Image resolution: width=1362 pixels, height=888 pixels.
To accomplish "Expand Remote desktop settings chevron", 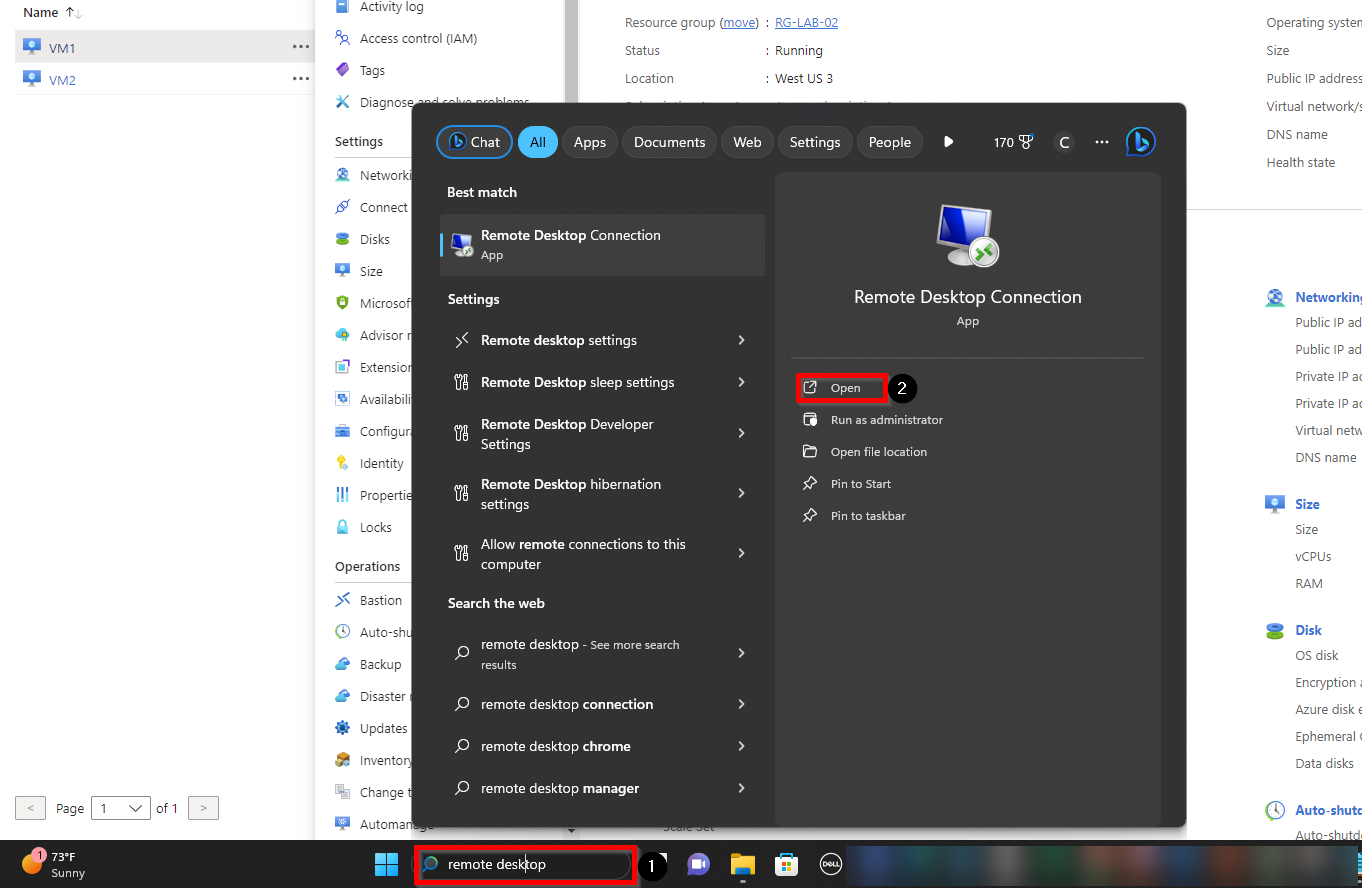I will [x=741, y=340].
